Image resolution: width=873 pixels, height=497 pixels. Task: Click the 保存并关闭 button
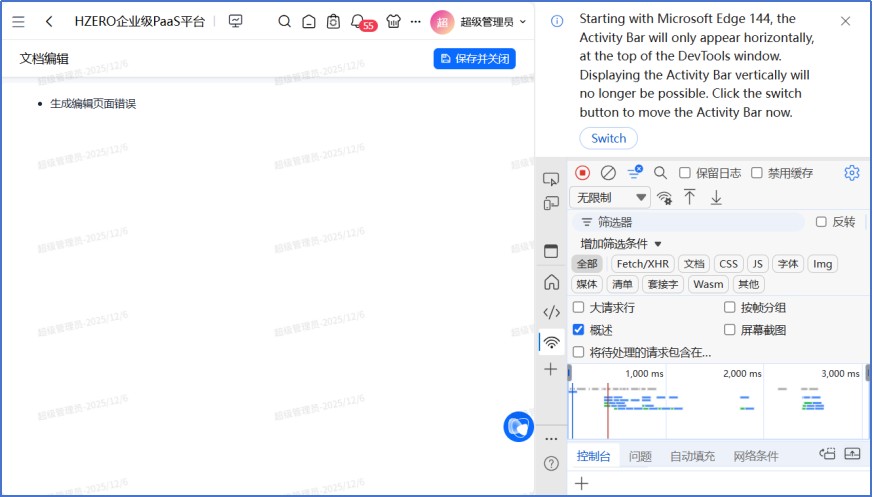click(474, 59)
